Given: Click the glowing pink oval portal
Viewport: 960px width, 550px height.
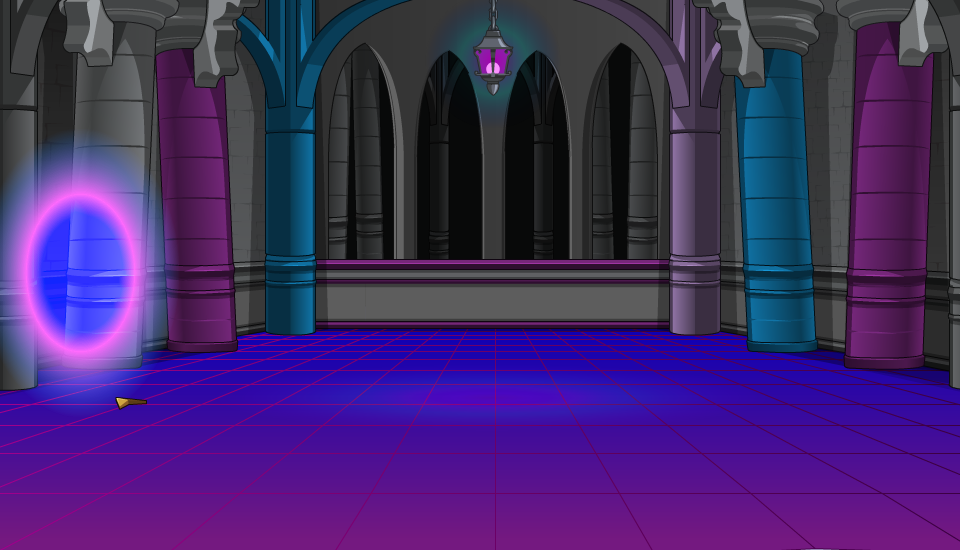Looking at the screenshot, I should click(x=80, y=272).
